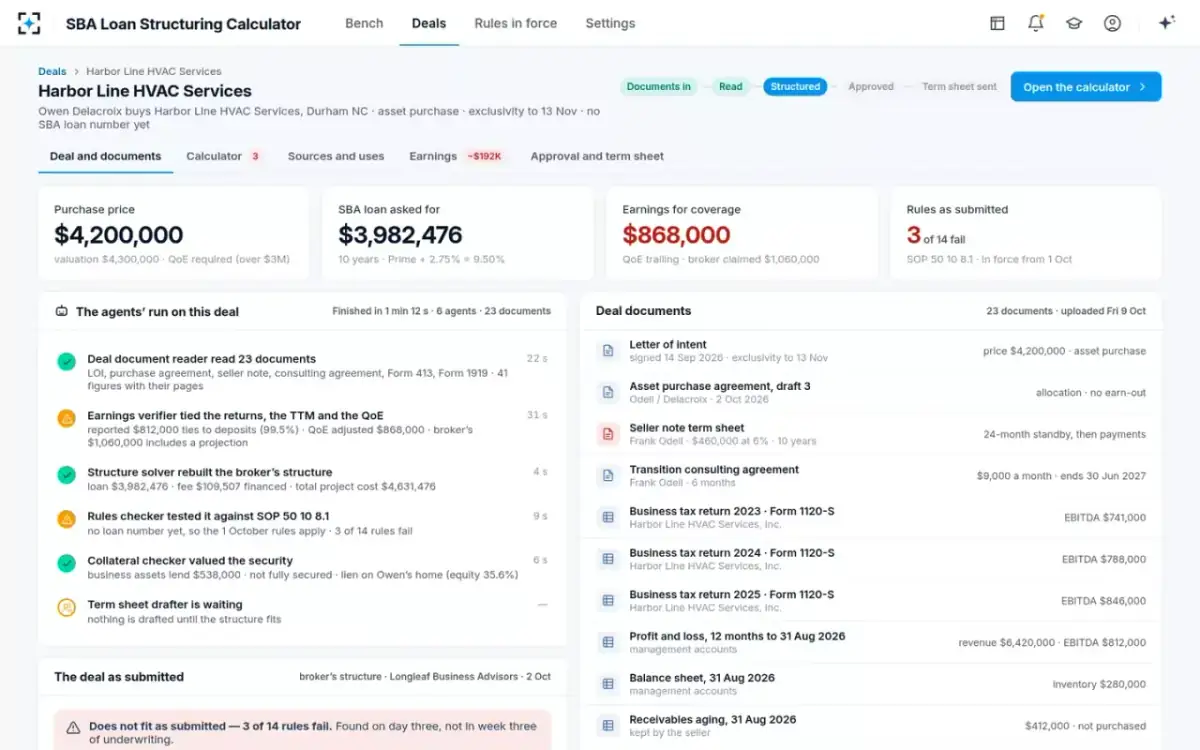Image resolution: width=1200 pixels, height=750 pixels.
Task: Open the Letter of intent document
Action: coord(871,351)
